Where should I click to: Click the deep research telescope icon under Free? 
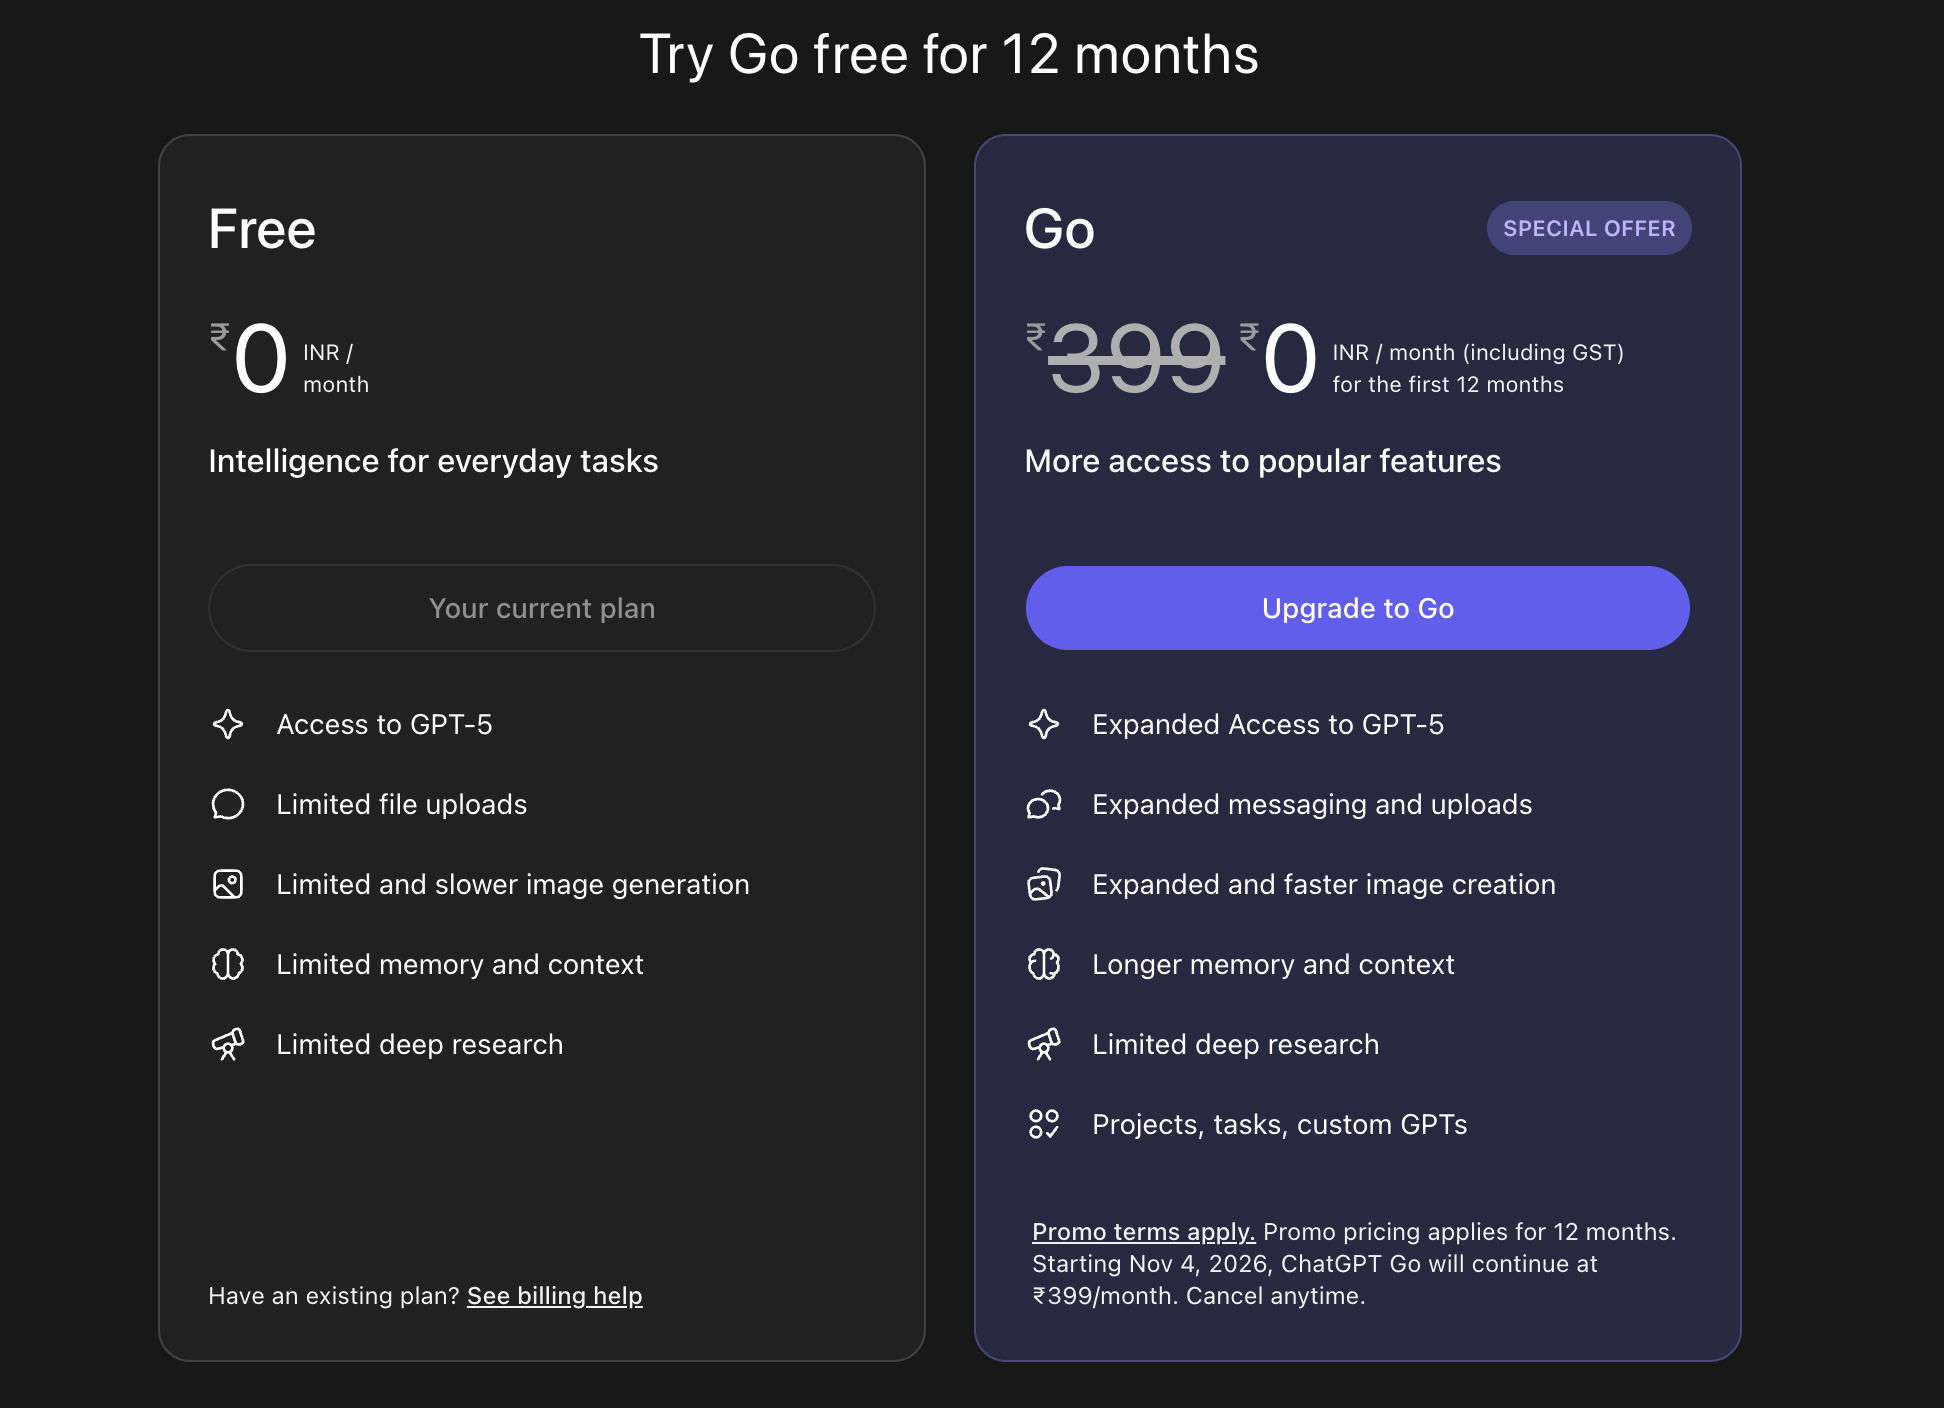[x=229, y=1044]
